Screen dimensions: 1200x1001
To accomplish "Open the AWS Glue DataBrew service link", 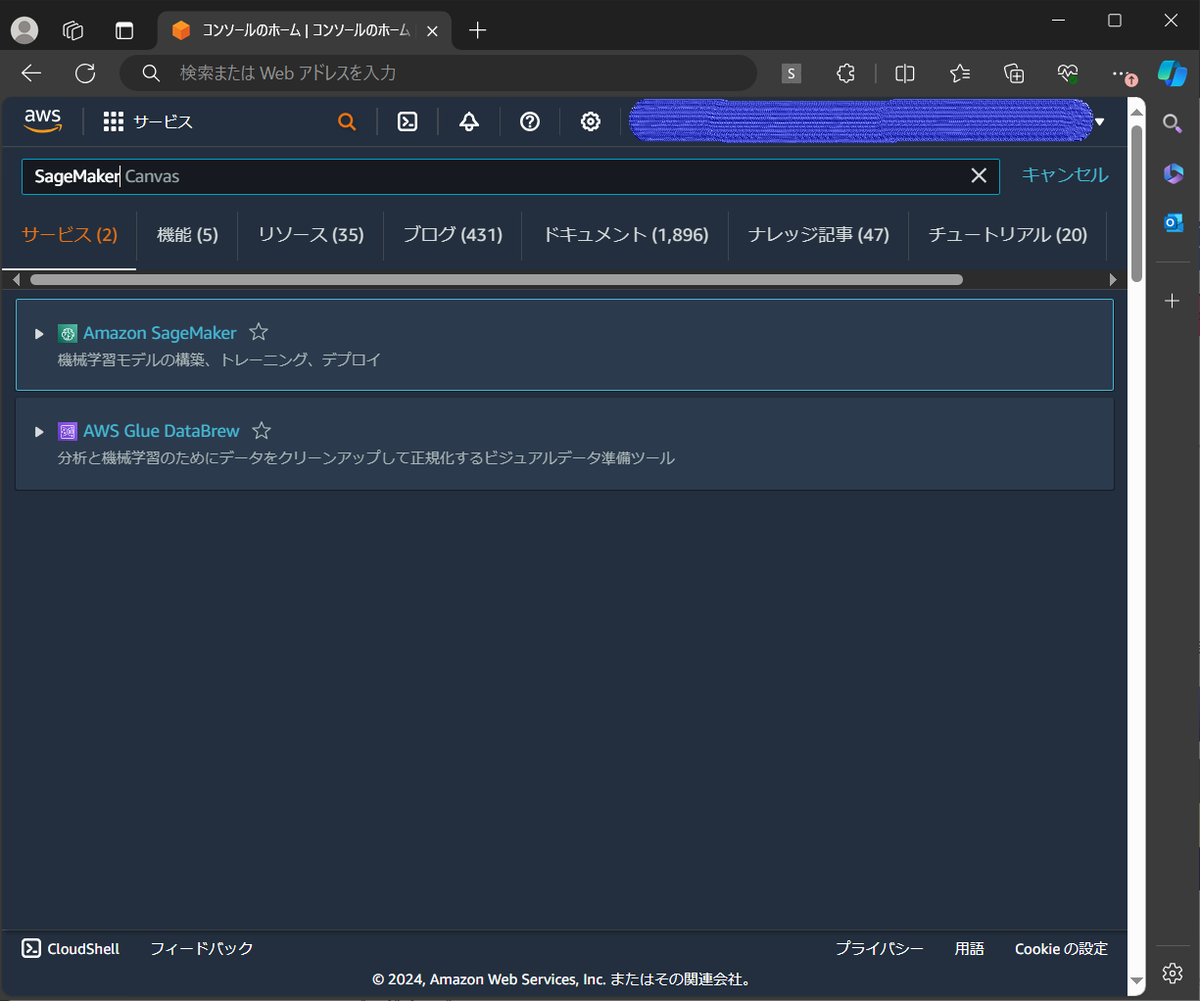I will (x=161, y=431).
